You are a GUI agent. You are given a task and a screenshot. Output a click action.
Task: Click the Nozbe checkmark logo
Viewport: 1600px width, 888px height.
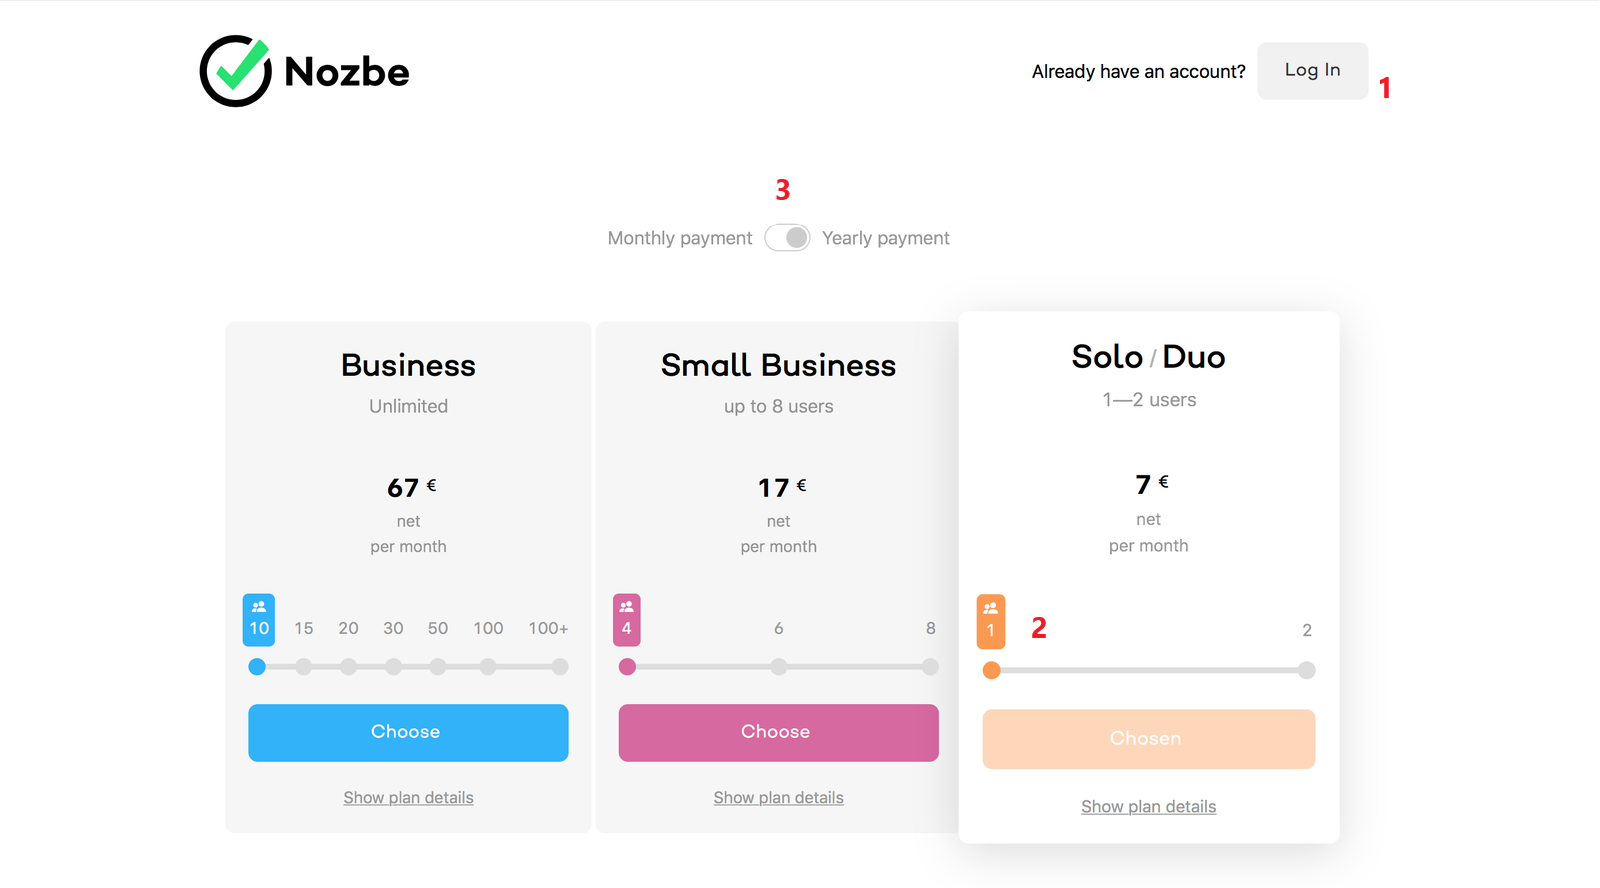236,71
